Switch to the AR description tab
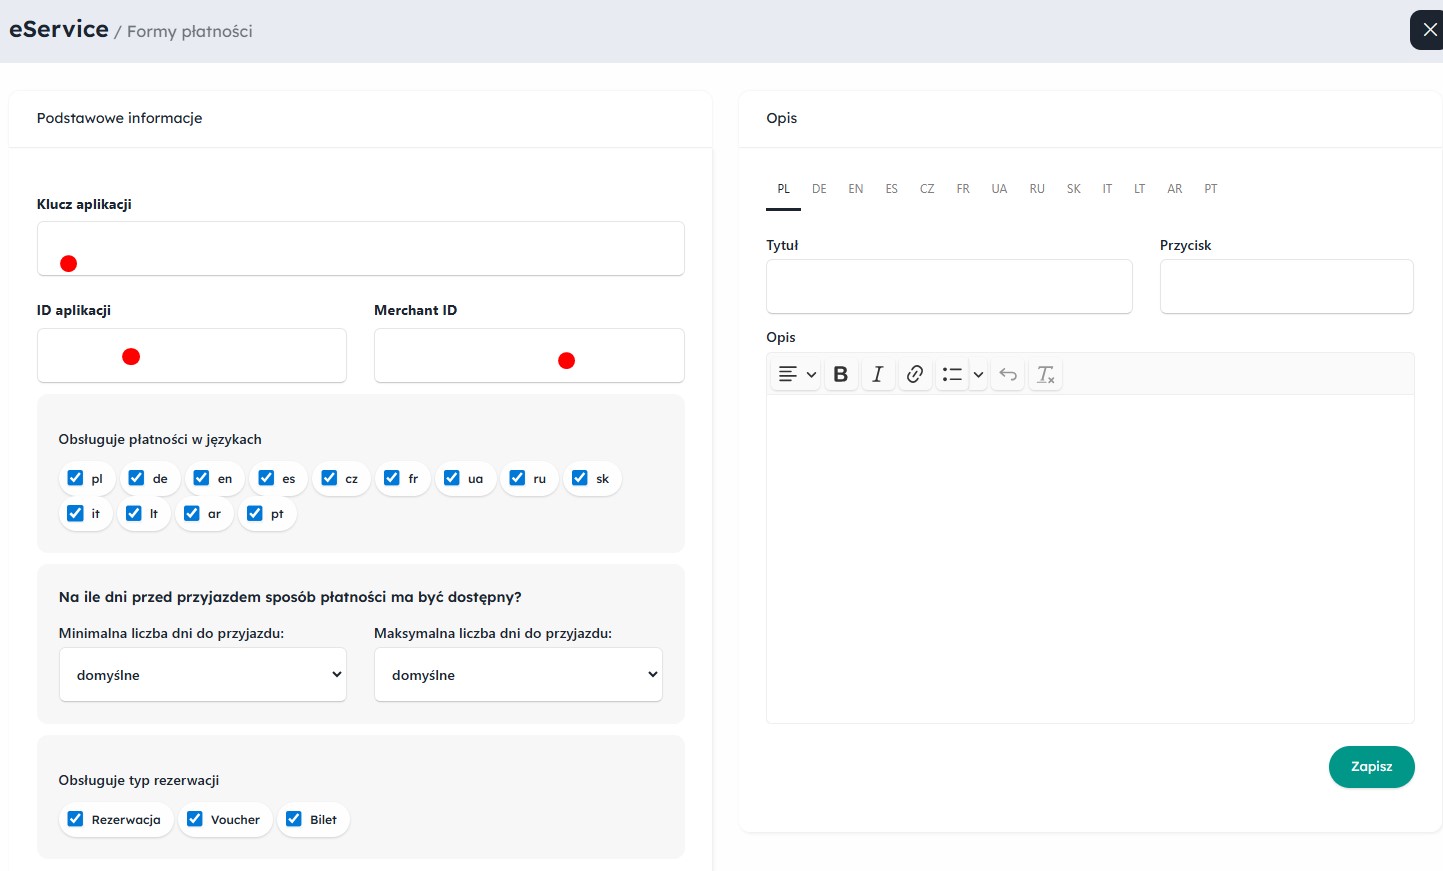The width and height of the screenshot is (1443, 871). click(x=1175, y=189)
